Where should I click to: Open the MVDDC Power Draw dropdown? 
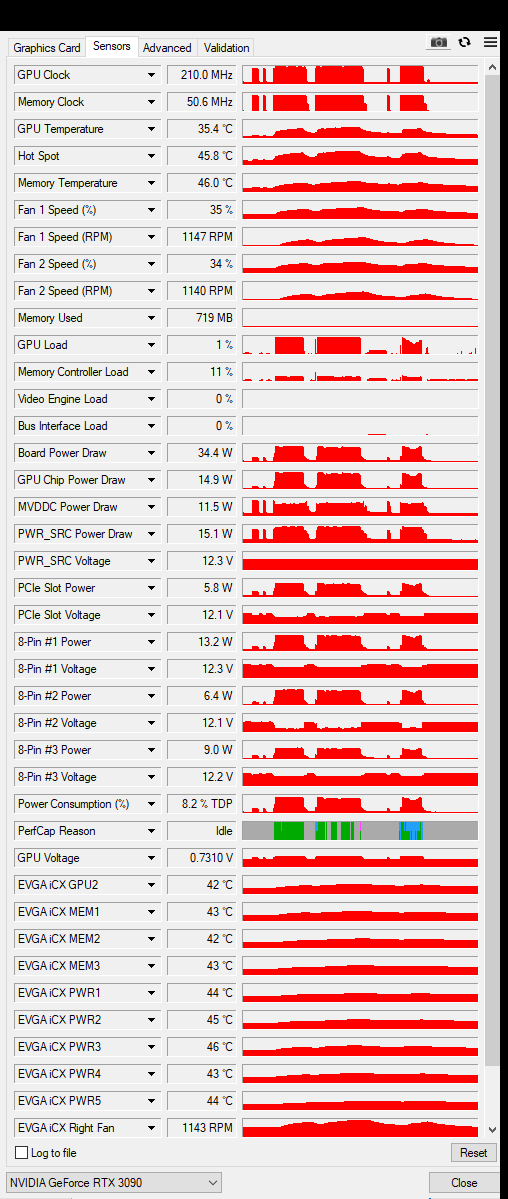tap(151, 507)
